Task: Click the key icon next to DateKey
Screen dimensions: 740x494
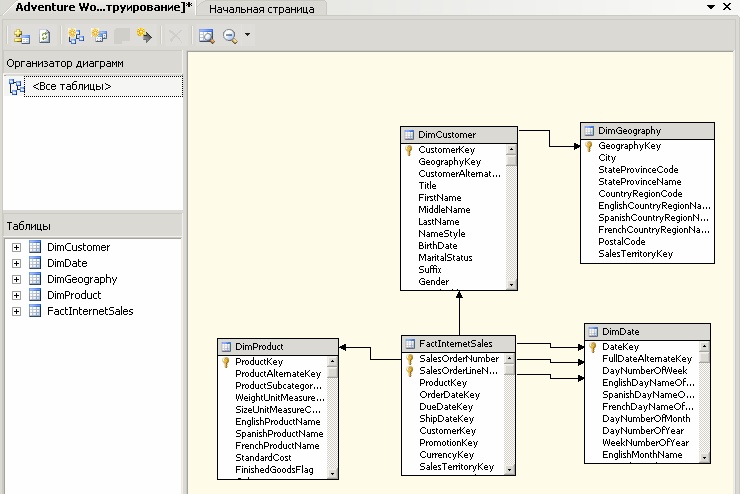Action: pyautogui.click(x=593, y=347)
